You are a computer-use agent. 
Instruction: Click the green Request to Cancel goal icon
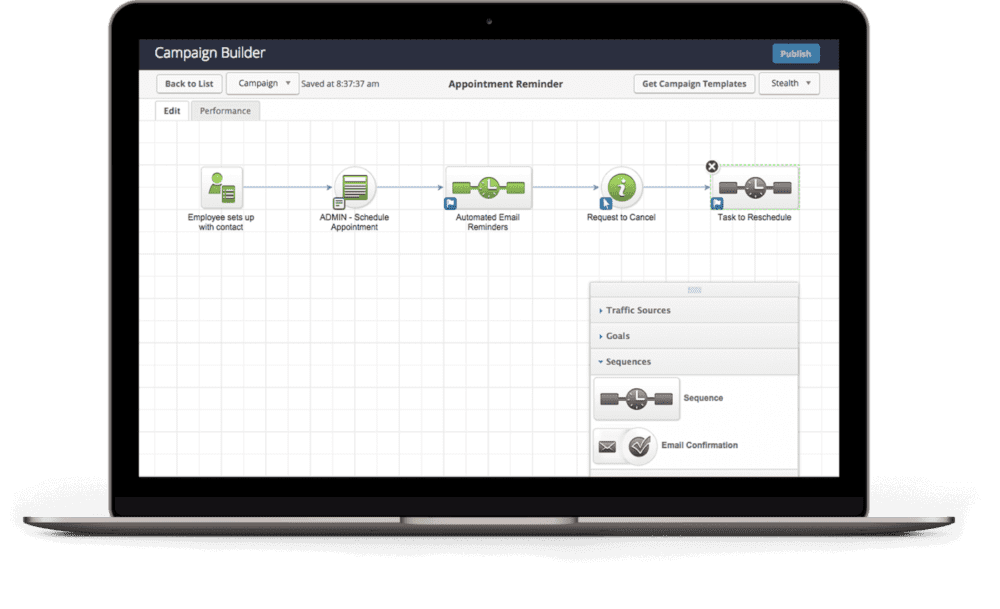(621, 187)
